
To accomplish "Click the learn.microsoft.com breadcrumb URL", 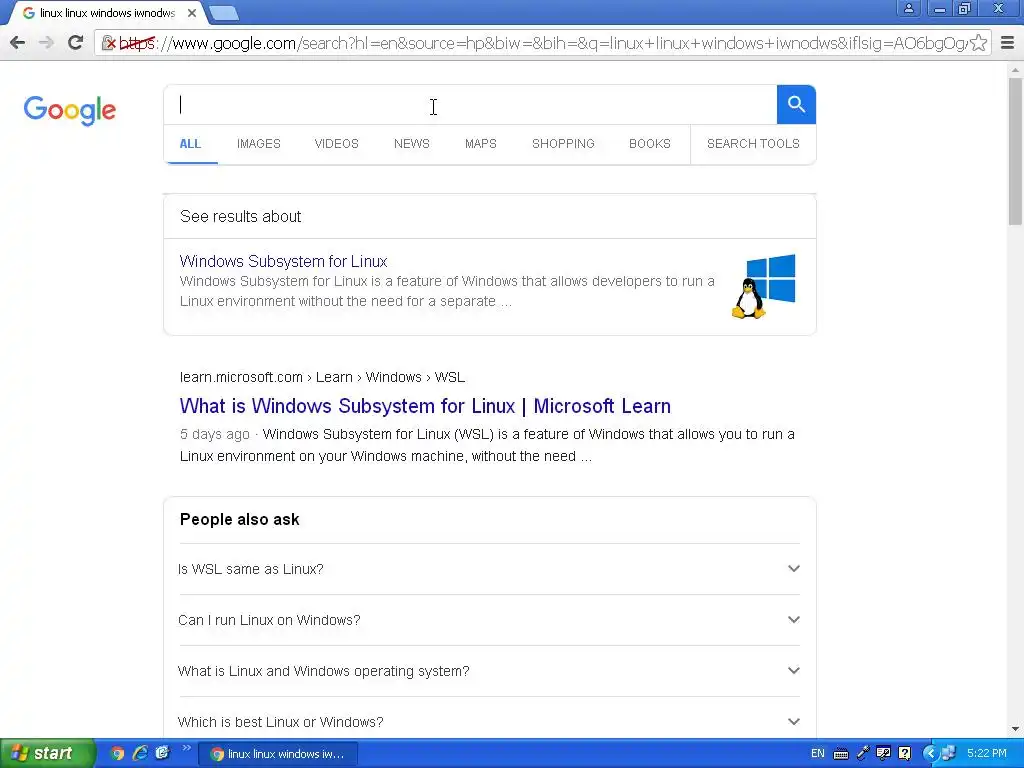I will coord(323,377).
